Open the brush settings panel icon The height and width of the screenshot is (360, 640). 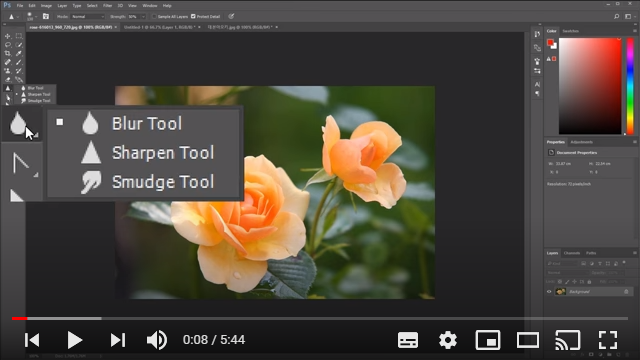[x=46, y=16]
